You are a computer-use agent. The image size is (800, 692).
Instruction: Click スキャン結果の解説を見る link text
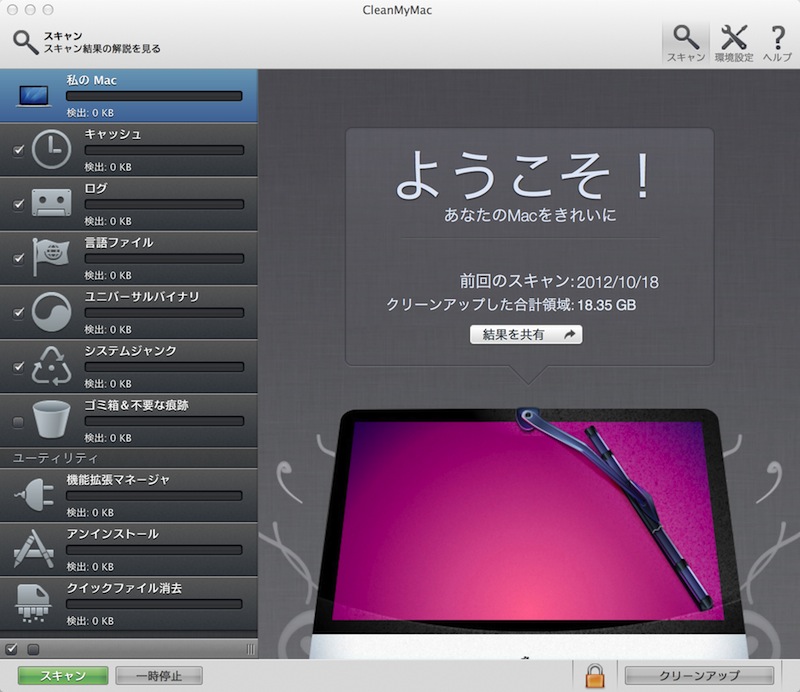click(x=102, y=48)
